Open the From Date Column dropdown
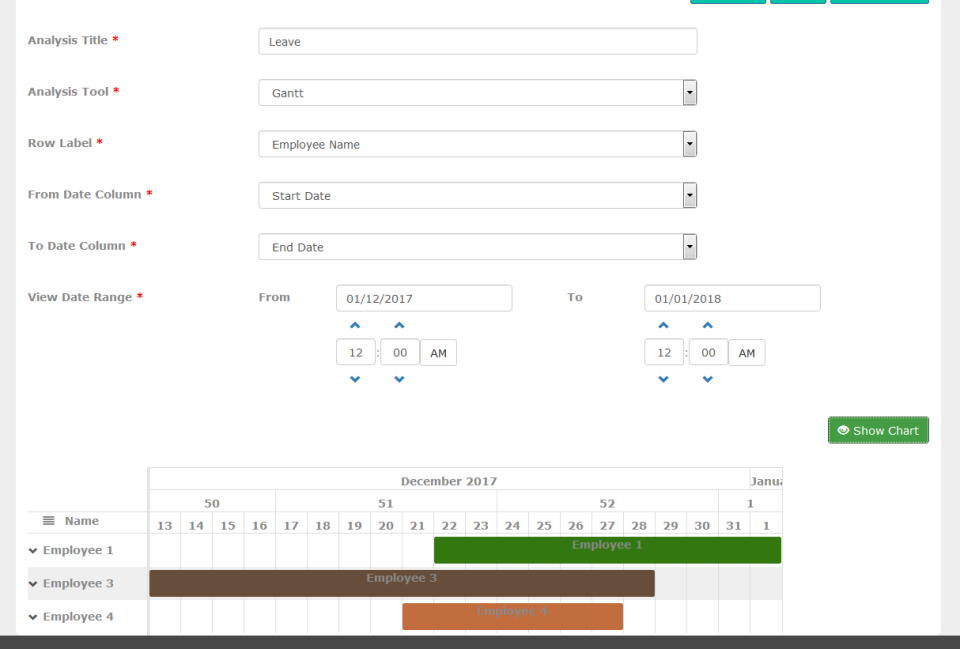Image resolution: width=960 pixels, height=649 pixels. (689, 195)
